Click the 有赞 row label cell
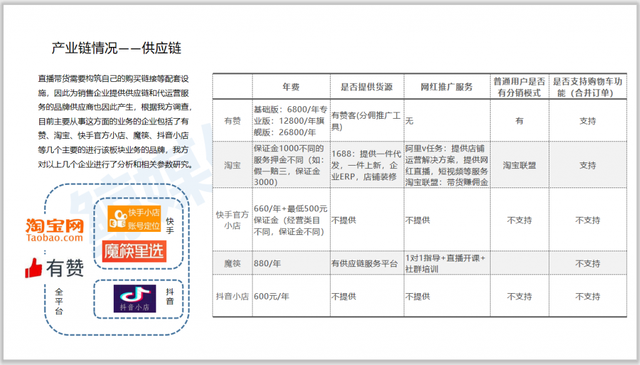This screenshot has height=365, width=640. (x=232, y=121)
